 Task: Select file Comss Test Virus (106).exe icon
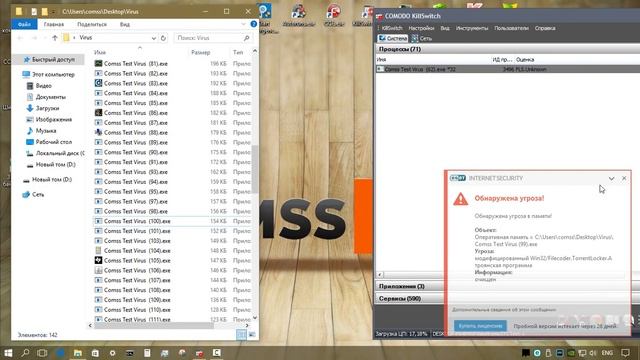98,270
